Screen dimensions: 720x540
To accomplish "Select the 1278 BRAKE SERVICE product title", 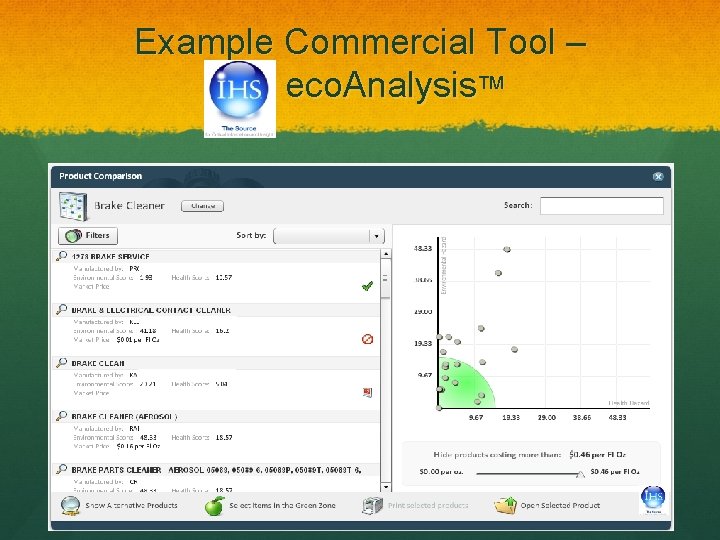I will (111, 256).
